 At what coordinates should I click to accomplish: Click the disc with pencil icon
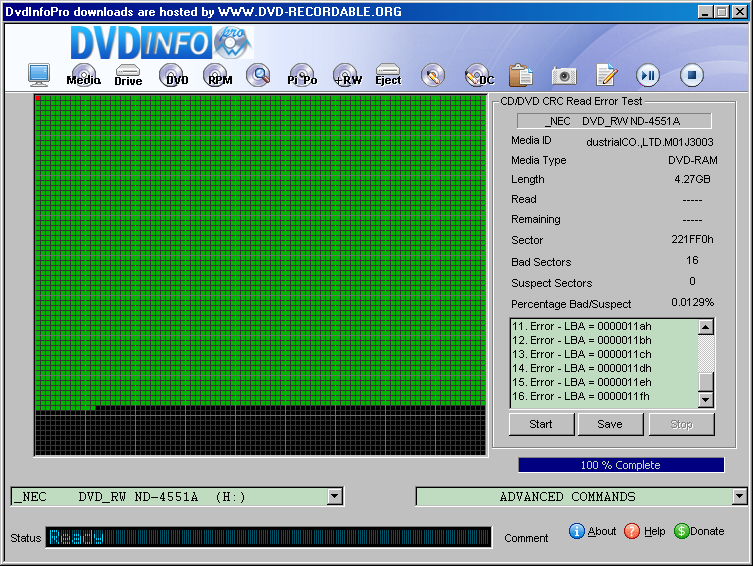pyautogui.click(x=433, y=75)
